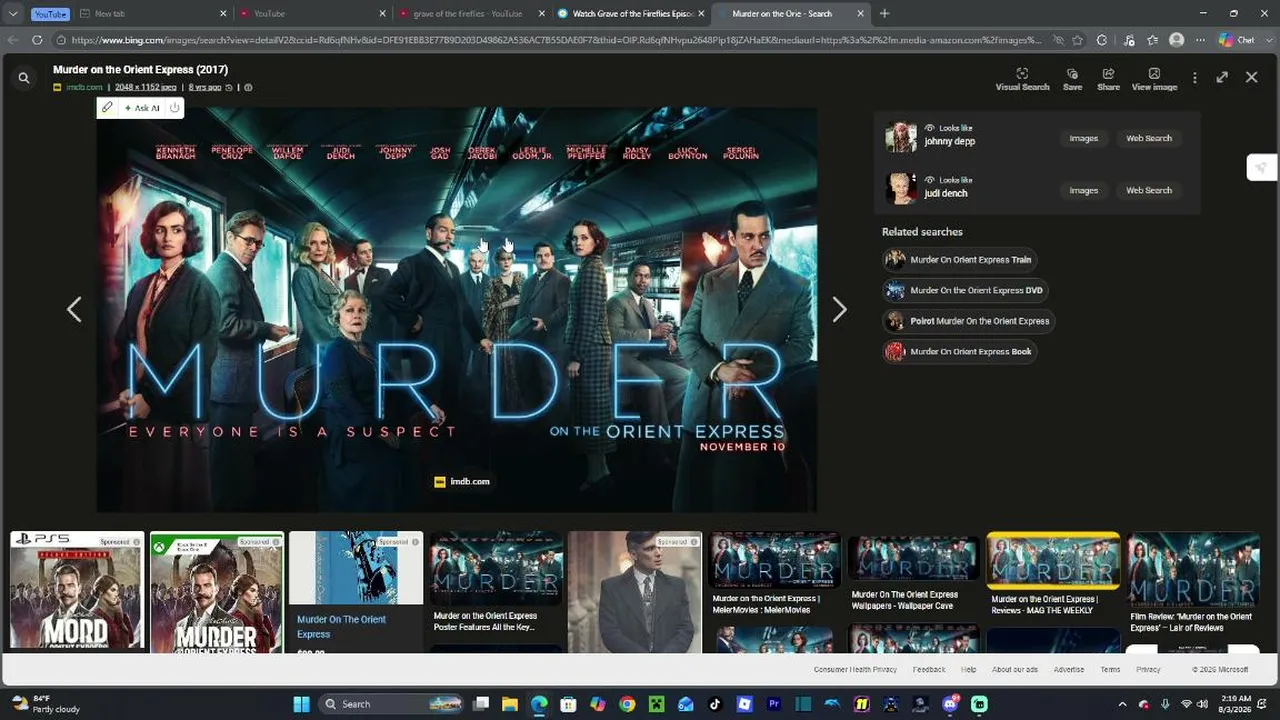
Task: Open the PS5 Mord Orient Express sponsored thumbnail
Action: point(77,592)
